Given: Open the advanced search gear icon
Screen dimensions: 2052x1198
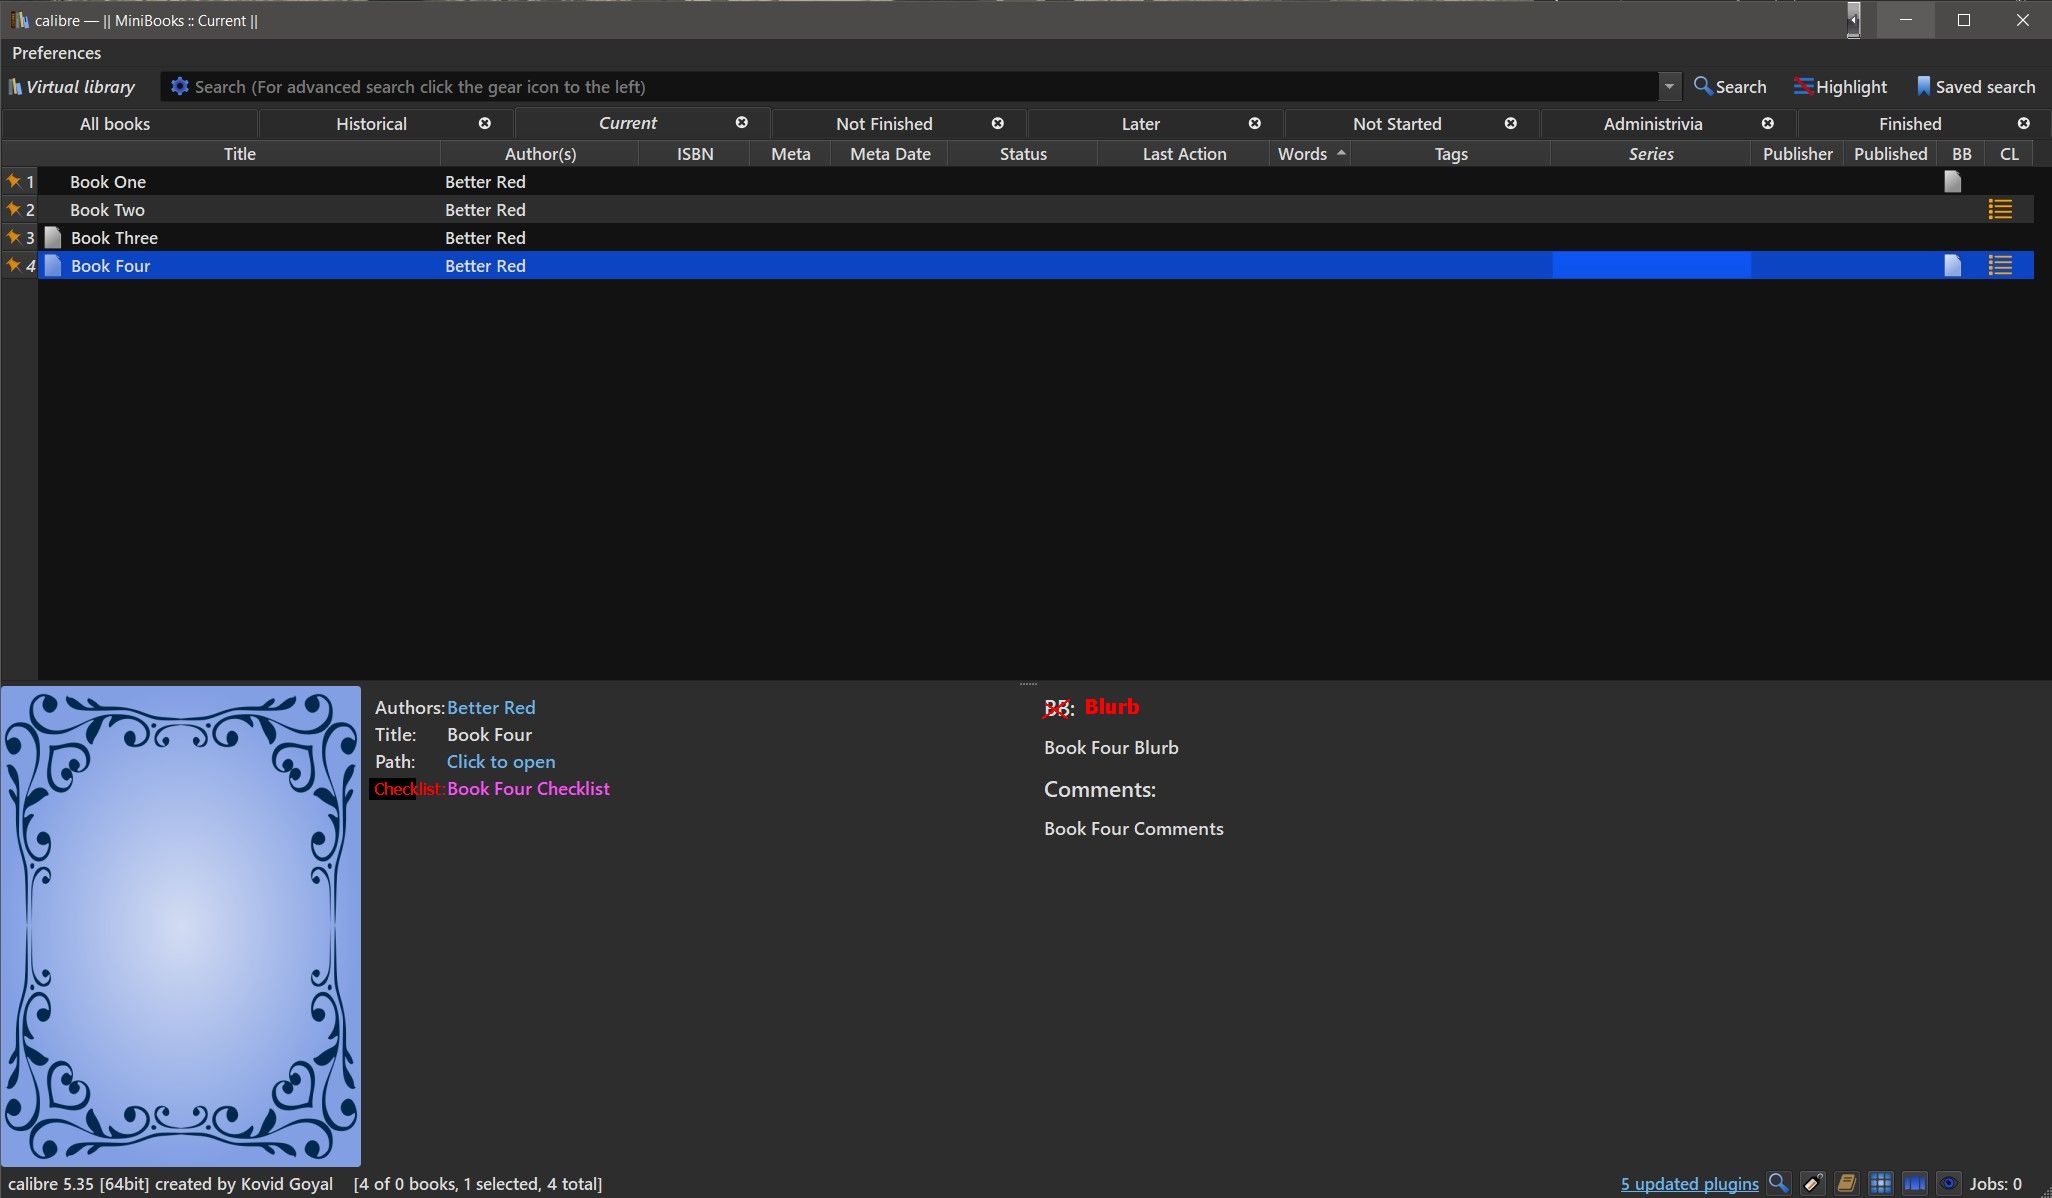Looking at the screenshot, I should point(179,87).
